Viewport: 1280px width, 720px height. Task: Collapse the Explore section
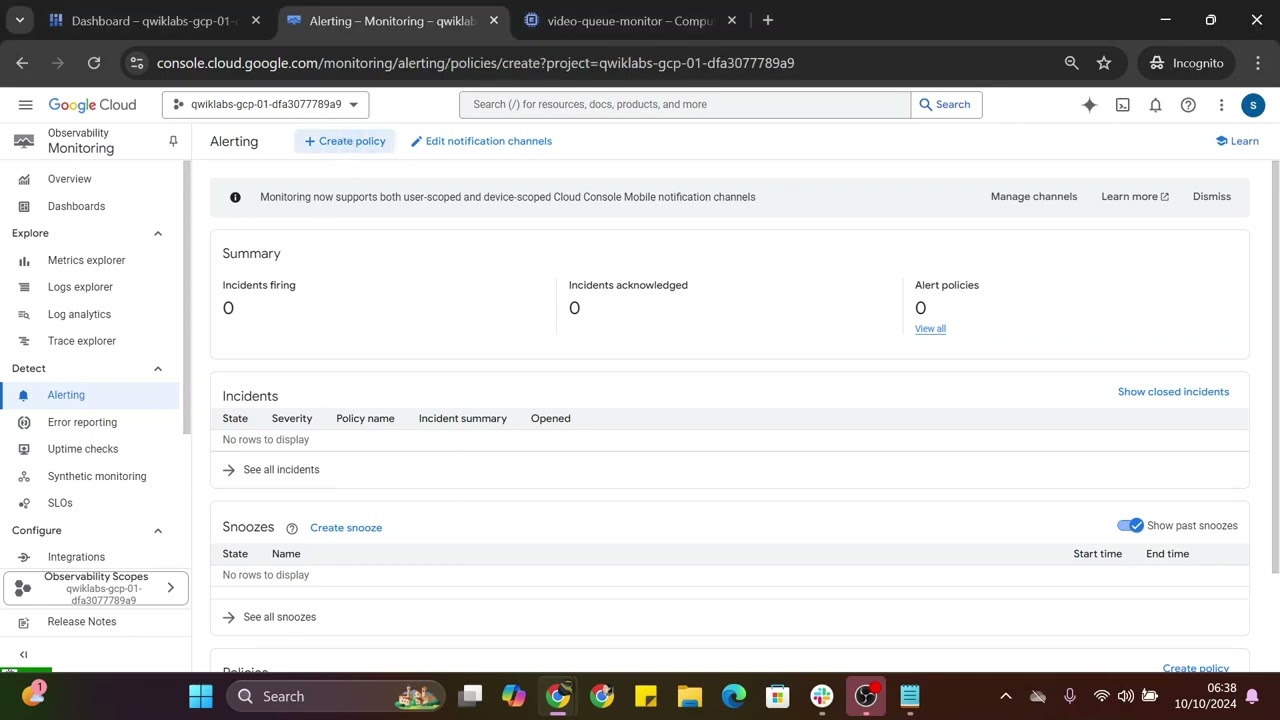(x=157, y=234)
